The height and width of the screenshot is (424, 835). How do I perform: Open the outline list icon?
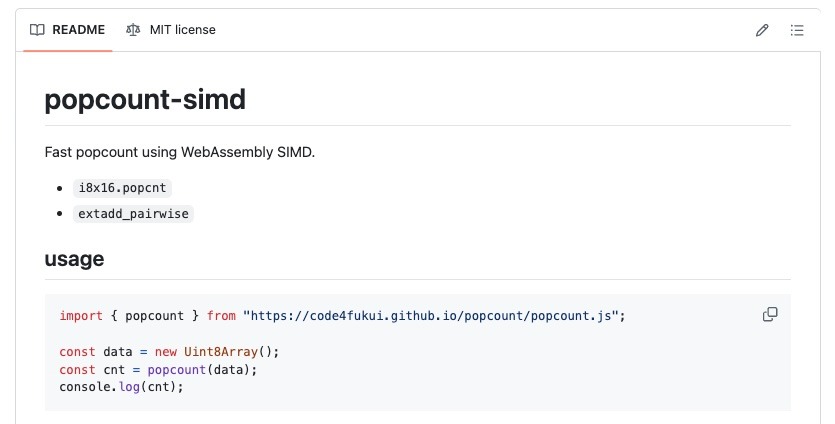pos(797,30)
